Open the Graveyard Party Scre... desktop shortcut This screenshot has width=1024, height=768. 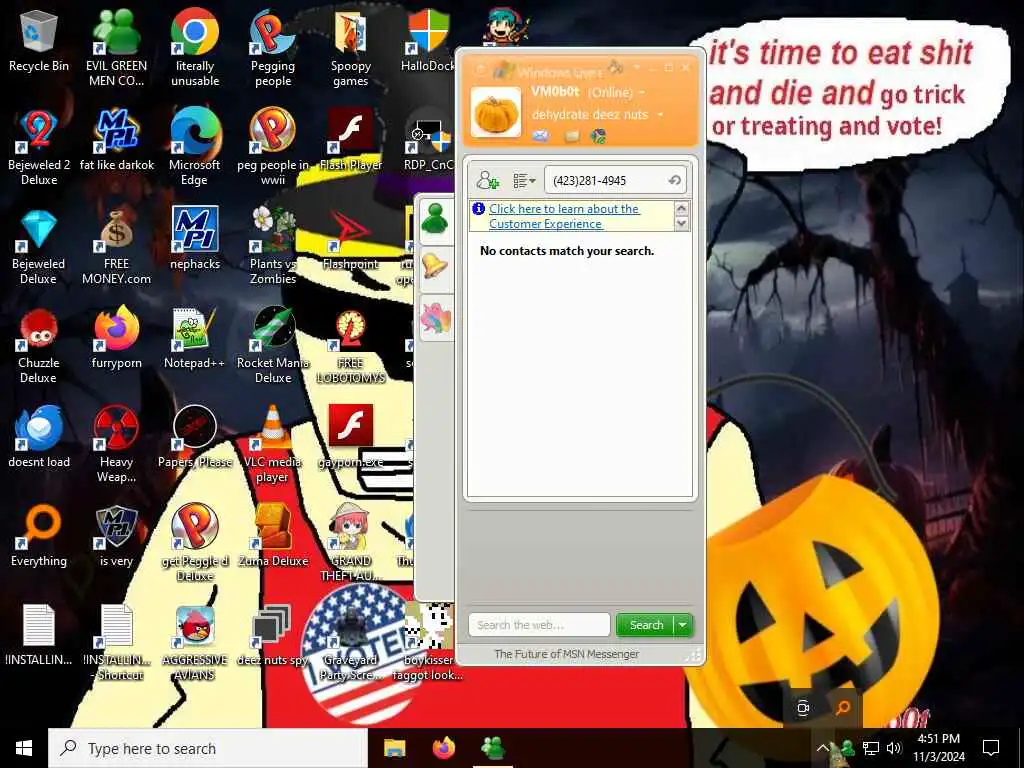(351, 643)
